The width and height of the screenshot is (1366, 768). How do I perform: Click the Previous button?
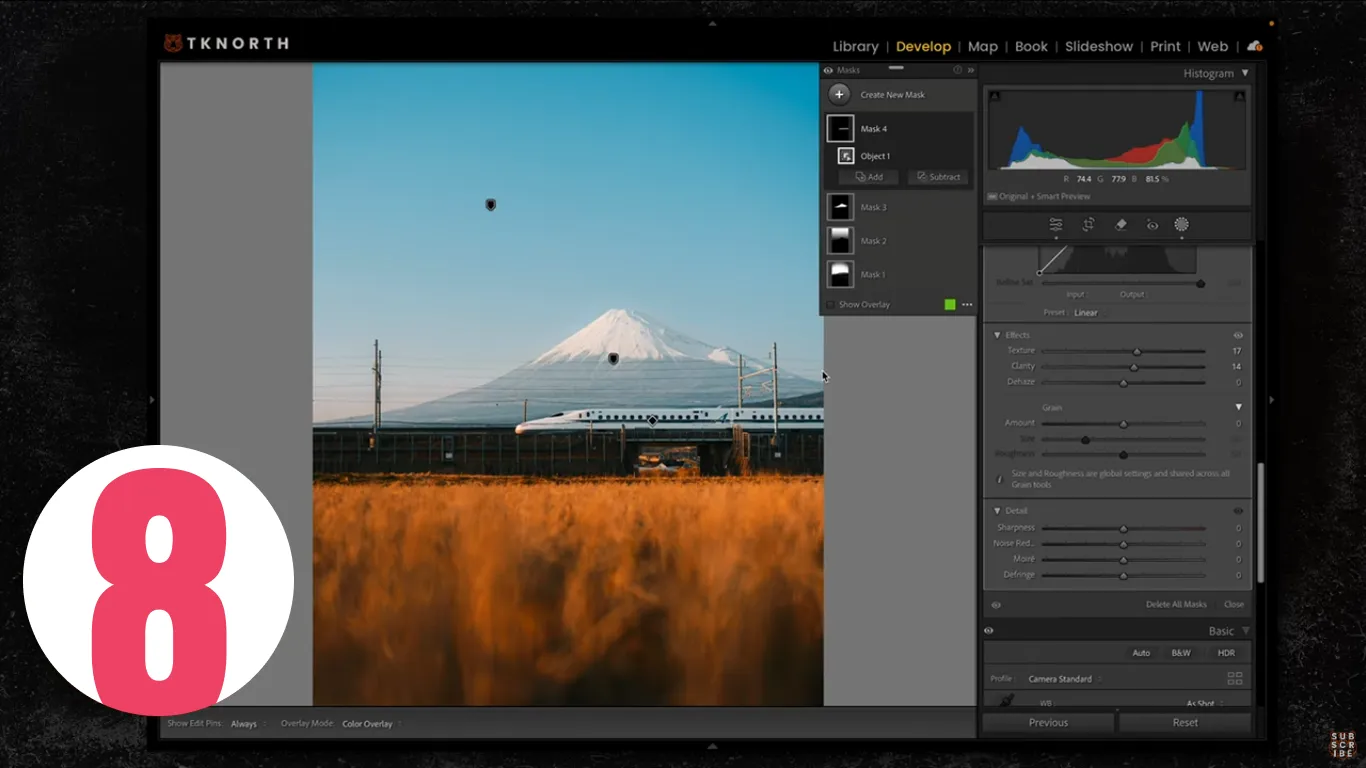(x=1048, y=722)
